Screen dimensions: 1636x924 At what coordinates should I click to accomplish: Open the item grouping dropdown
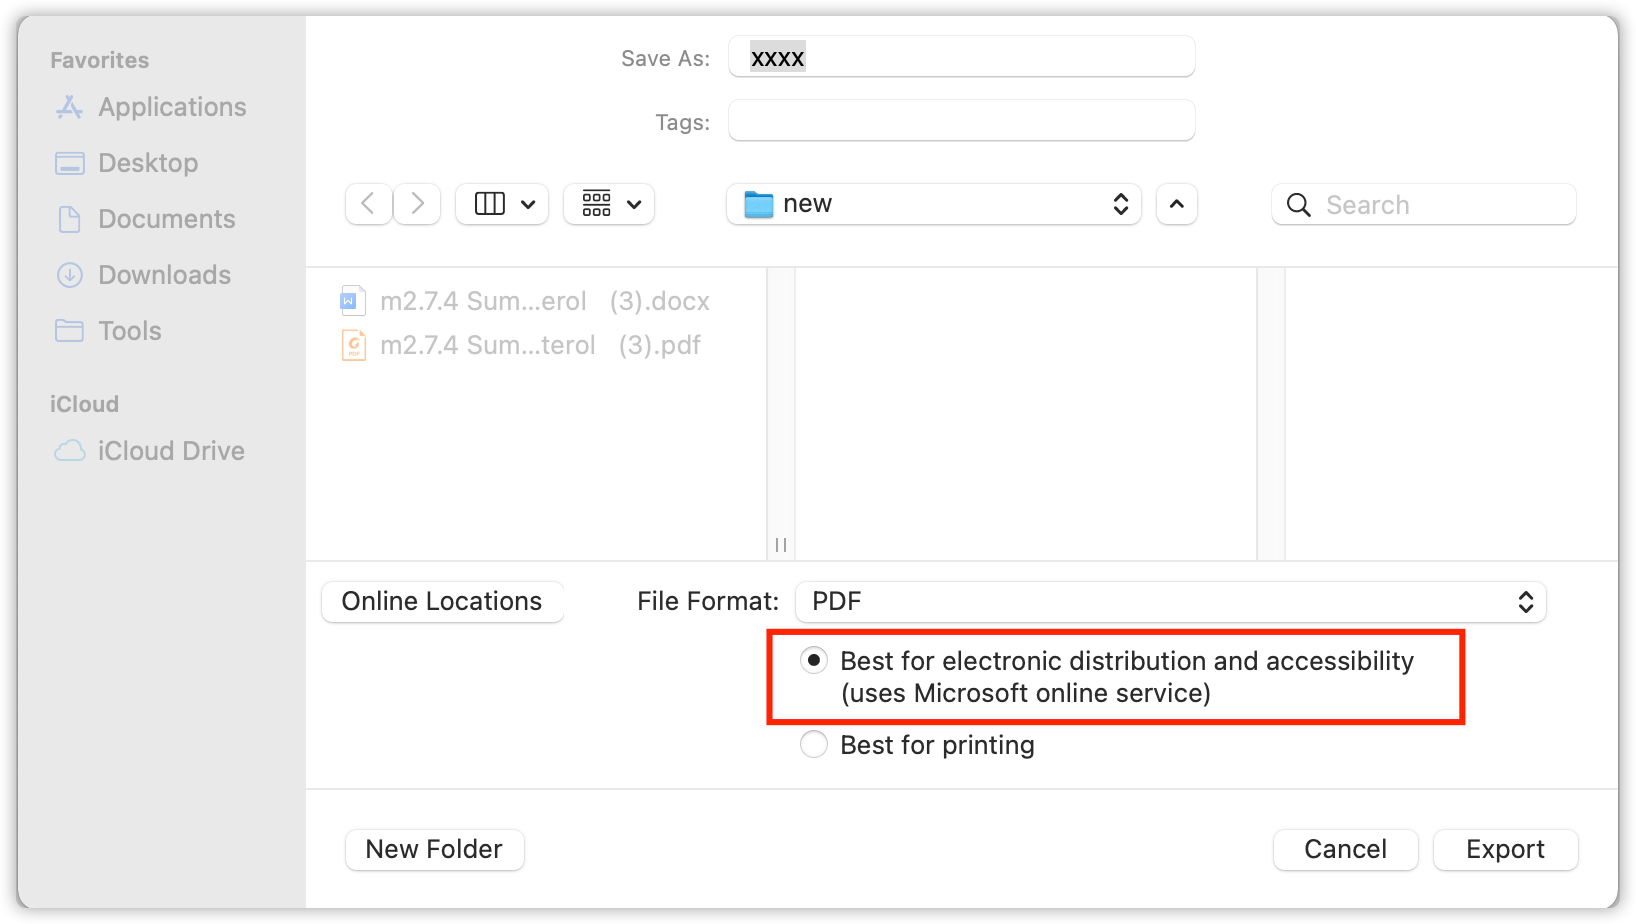tap(609, 204)
